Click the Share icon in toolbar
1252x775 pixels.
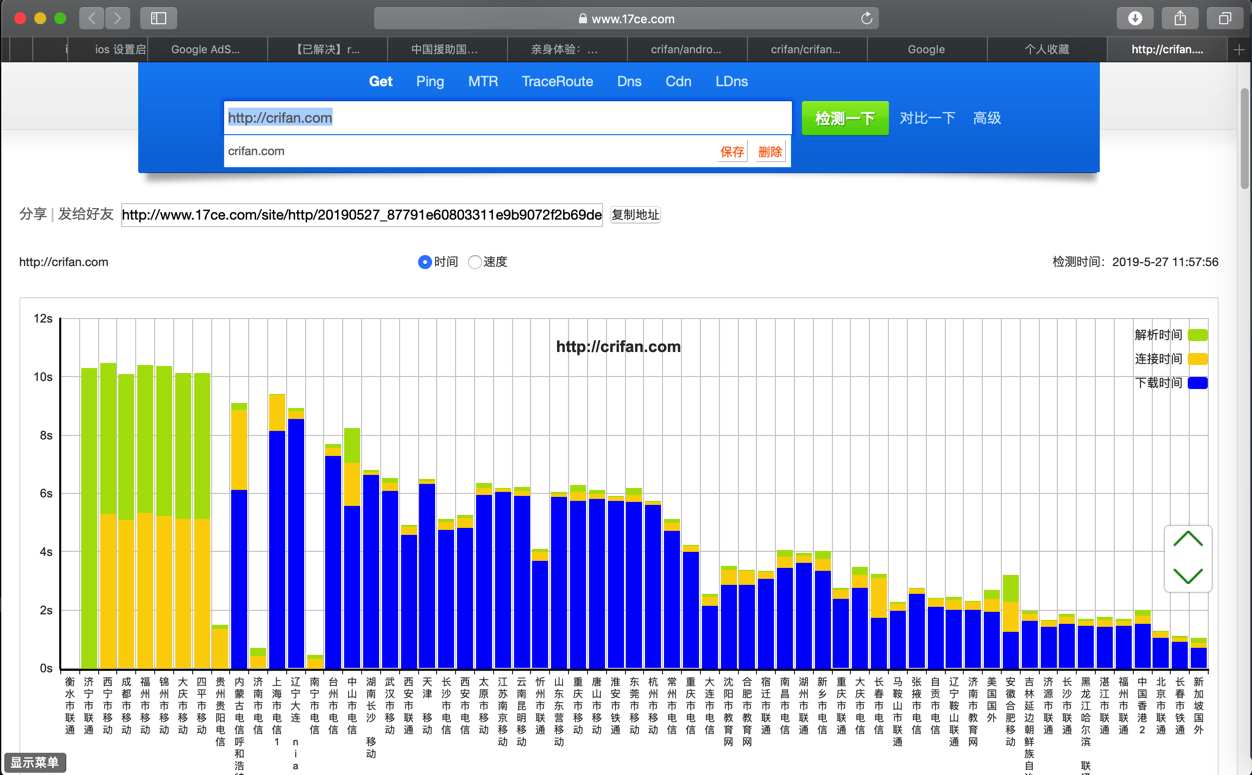click(1180, 18)
